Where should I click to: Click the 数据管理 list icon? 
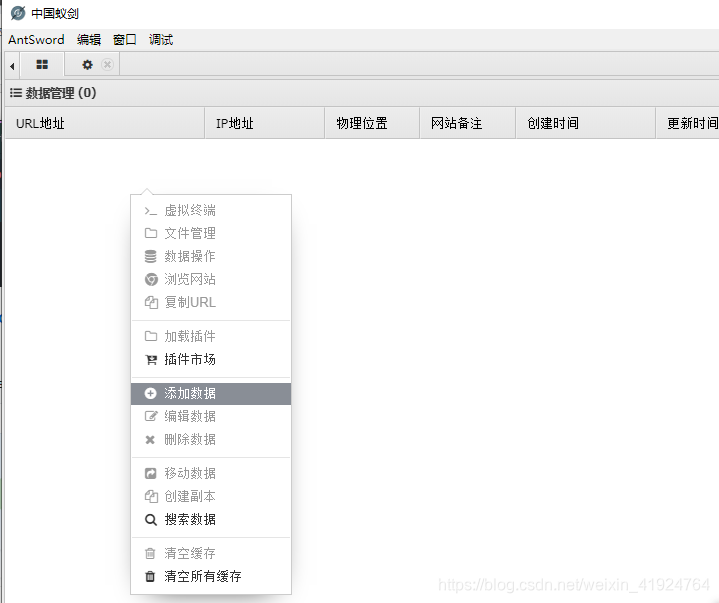pyautogui.click(x=16, y=93)
